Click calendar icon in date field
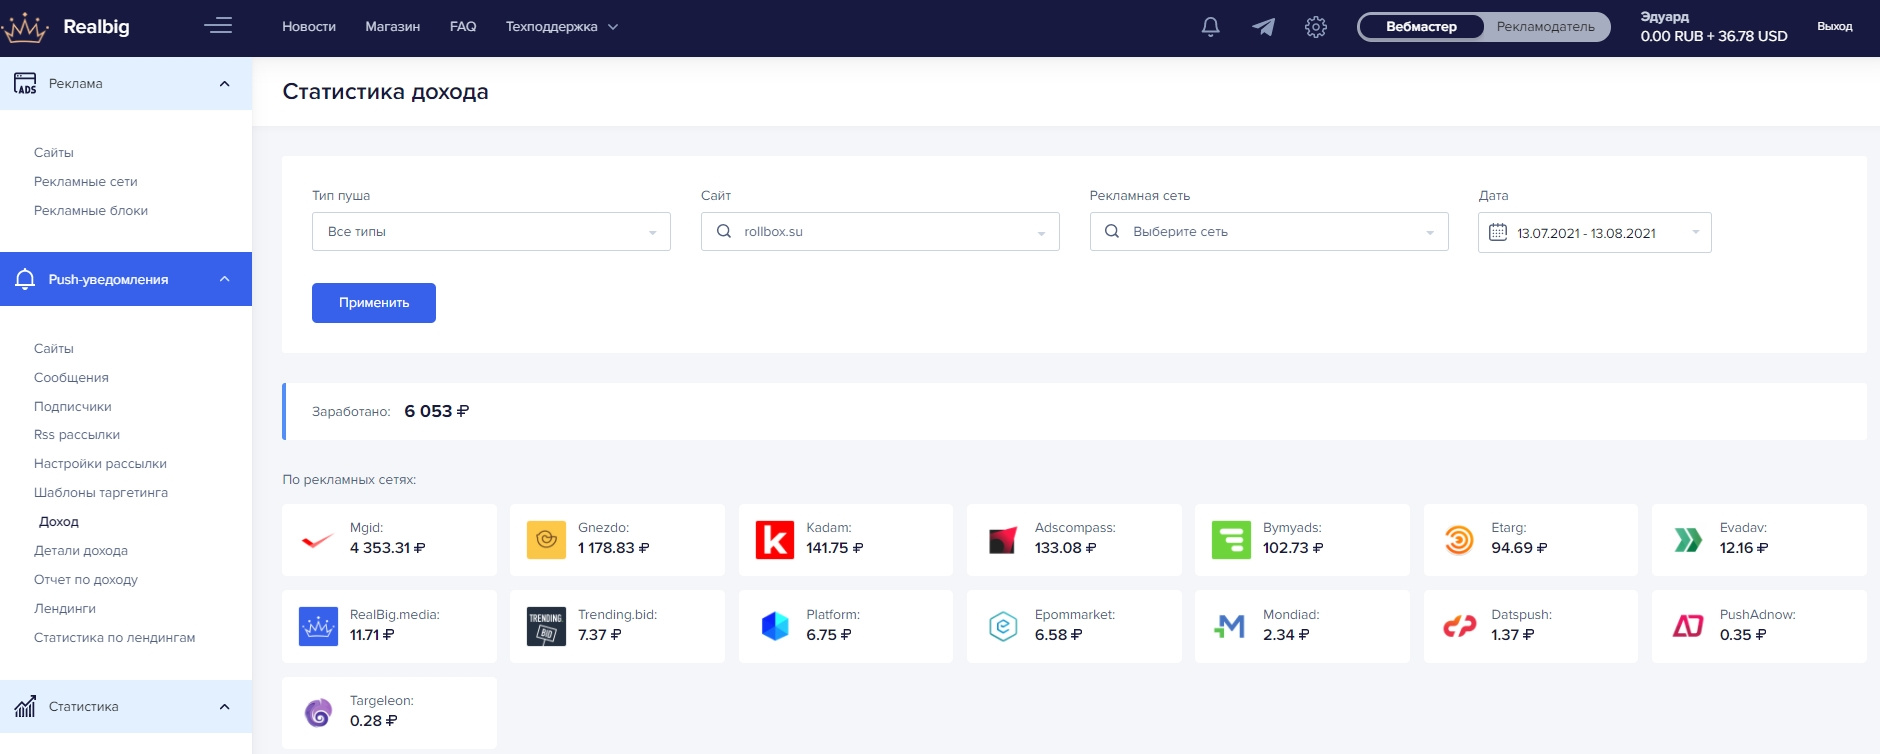The height and width of the screenshot is (754, 1880). tap(1498, 232)
